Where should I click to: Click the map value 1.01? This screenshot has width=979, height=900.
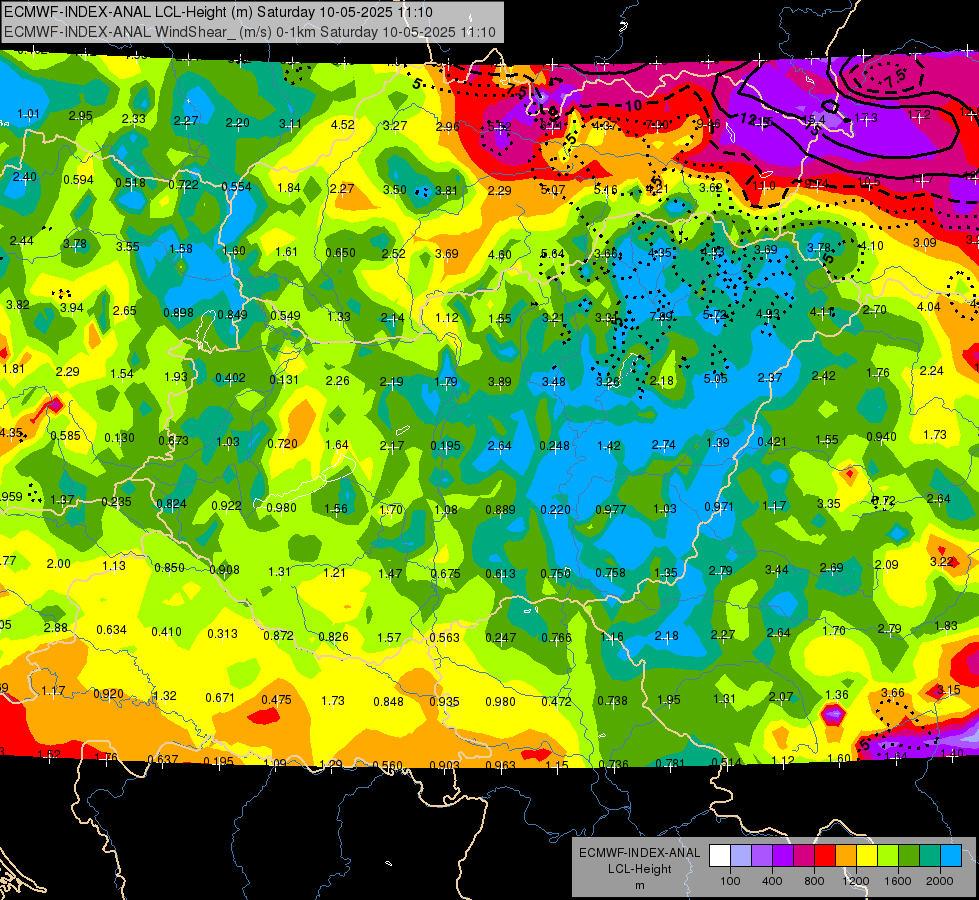(28, 114)
